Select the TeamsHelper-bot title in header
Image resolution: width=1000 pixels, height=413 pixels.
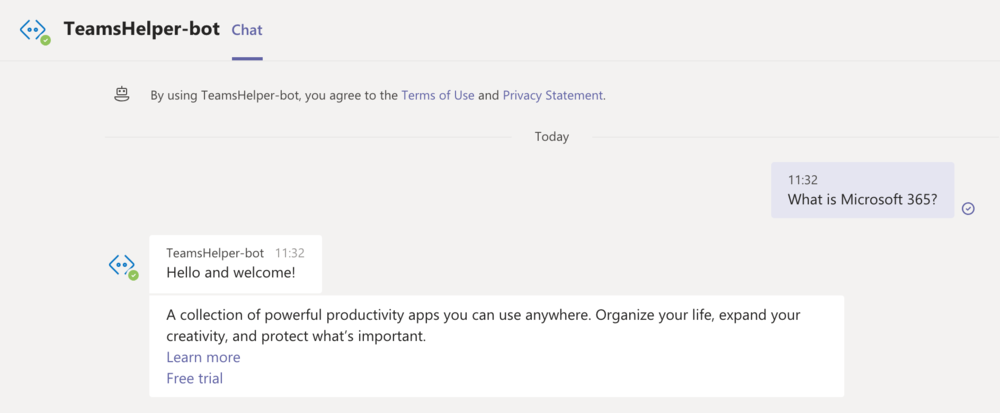(x=142, y=29)
